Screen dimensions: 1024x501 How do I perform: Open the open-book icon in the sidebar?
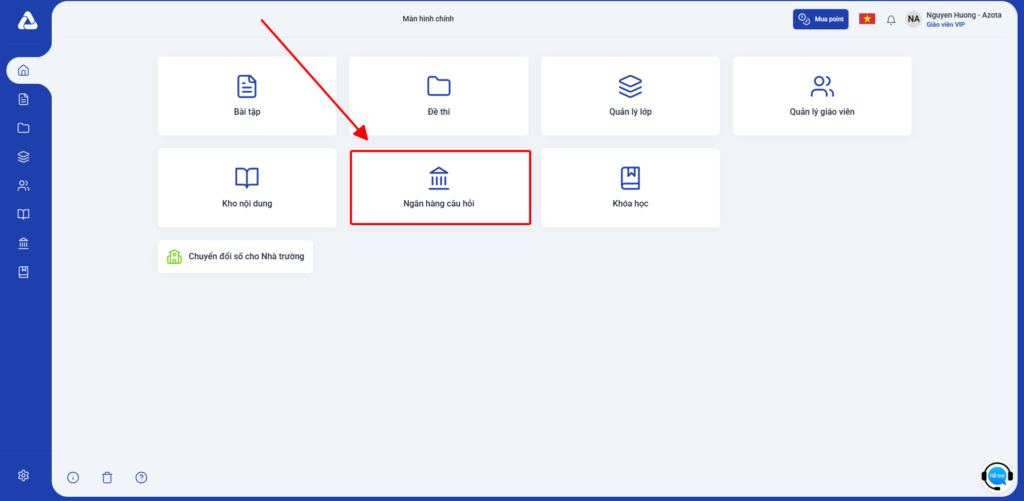point(24,214)
